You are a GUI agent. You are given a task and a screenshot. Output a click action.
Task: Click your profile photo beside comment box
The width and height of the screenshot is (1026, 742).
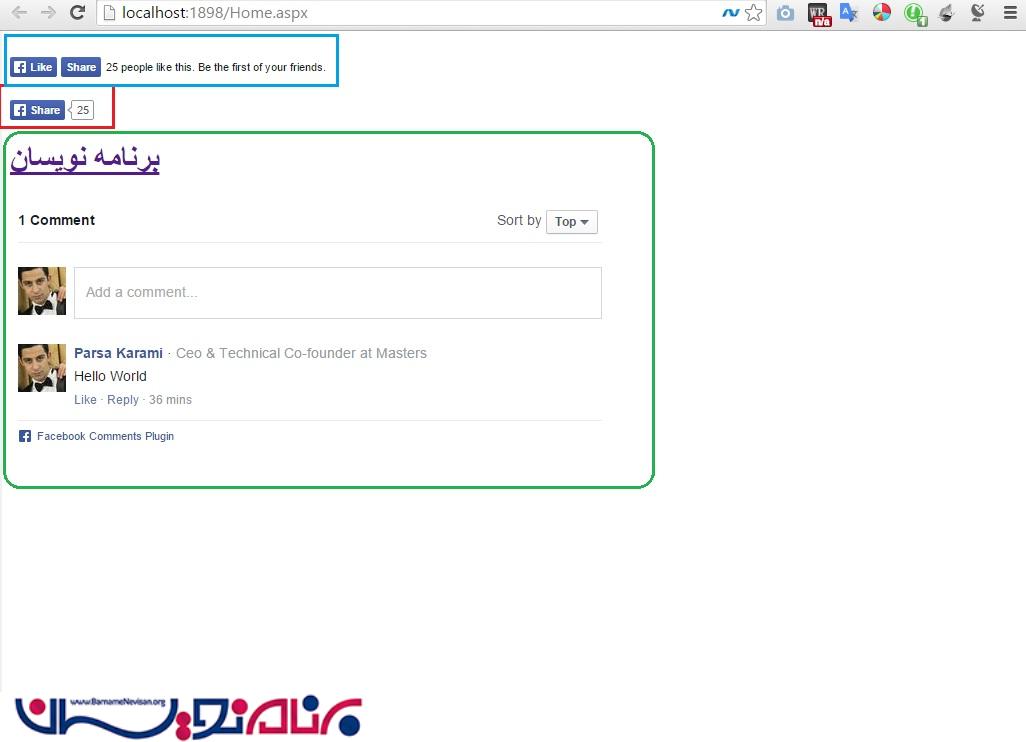click(x=42, y=291)
